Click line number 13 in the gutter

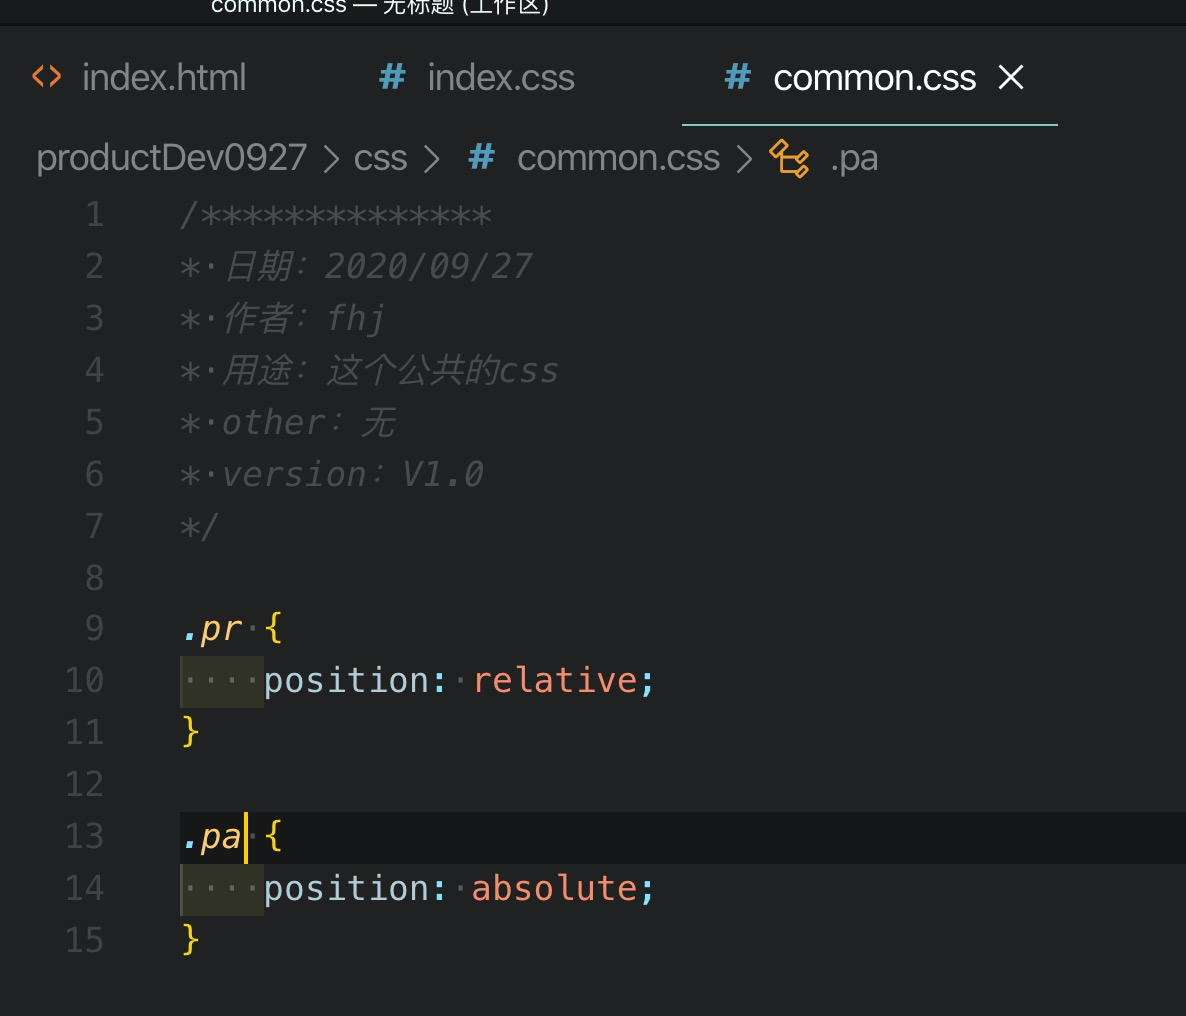(84, 837)
